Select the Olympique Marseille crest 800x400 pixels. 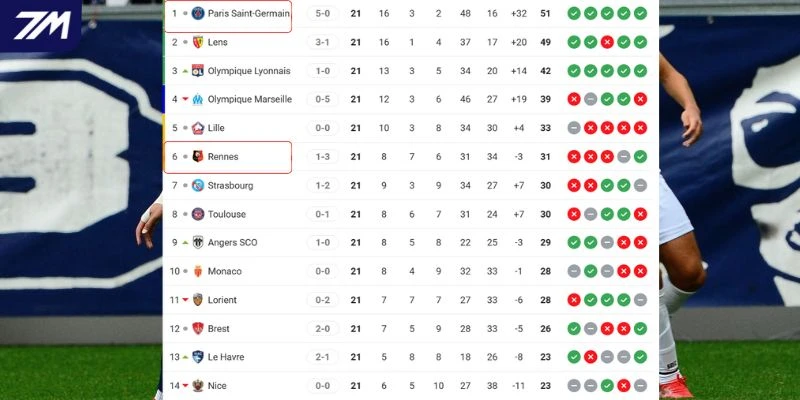(x=197, y=99)
